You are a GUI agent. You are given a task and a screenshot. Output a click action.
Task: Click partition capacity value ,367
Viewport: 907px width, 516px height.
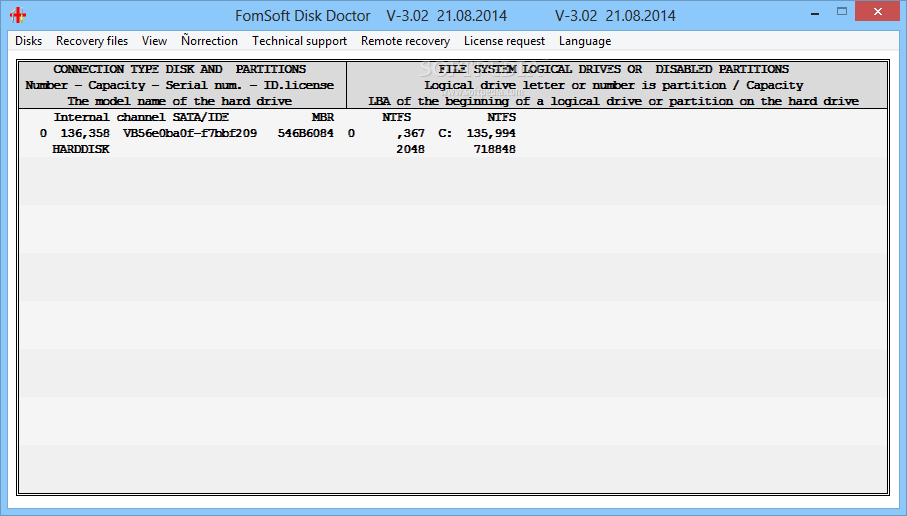(411, 133)
